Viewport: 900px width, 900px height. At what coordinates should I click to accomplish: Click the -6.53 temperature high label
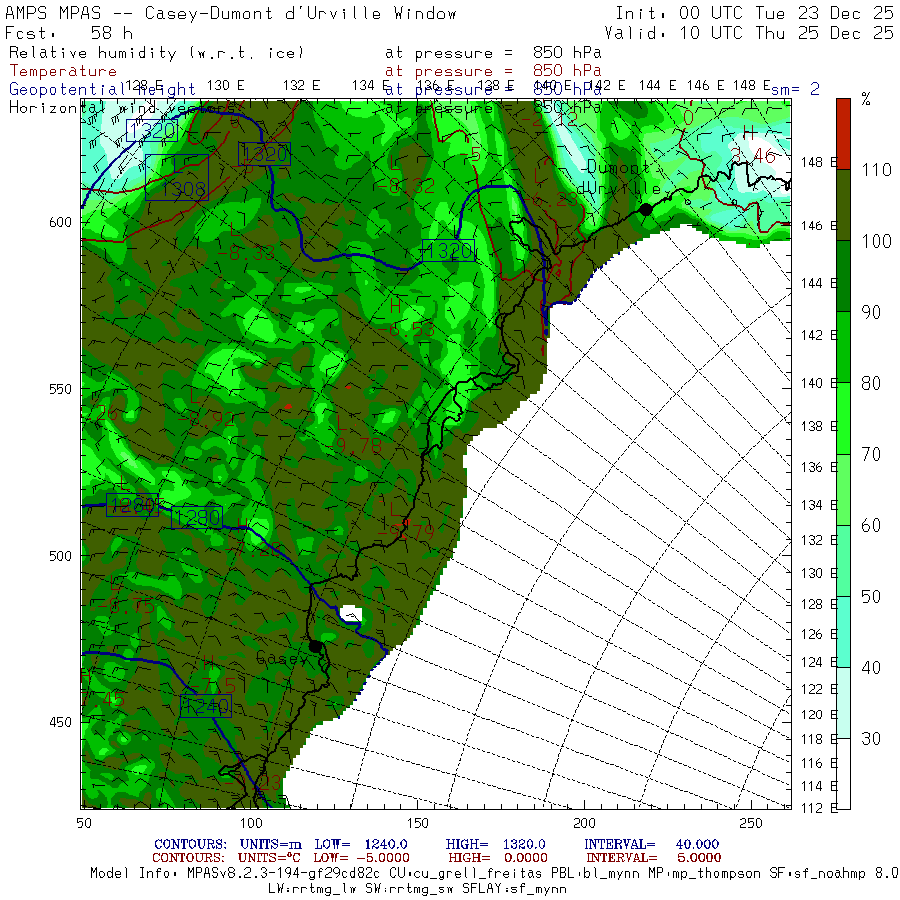coord(406,329)
